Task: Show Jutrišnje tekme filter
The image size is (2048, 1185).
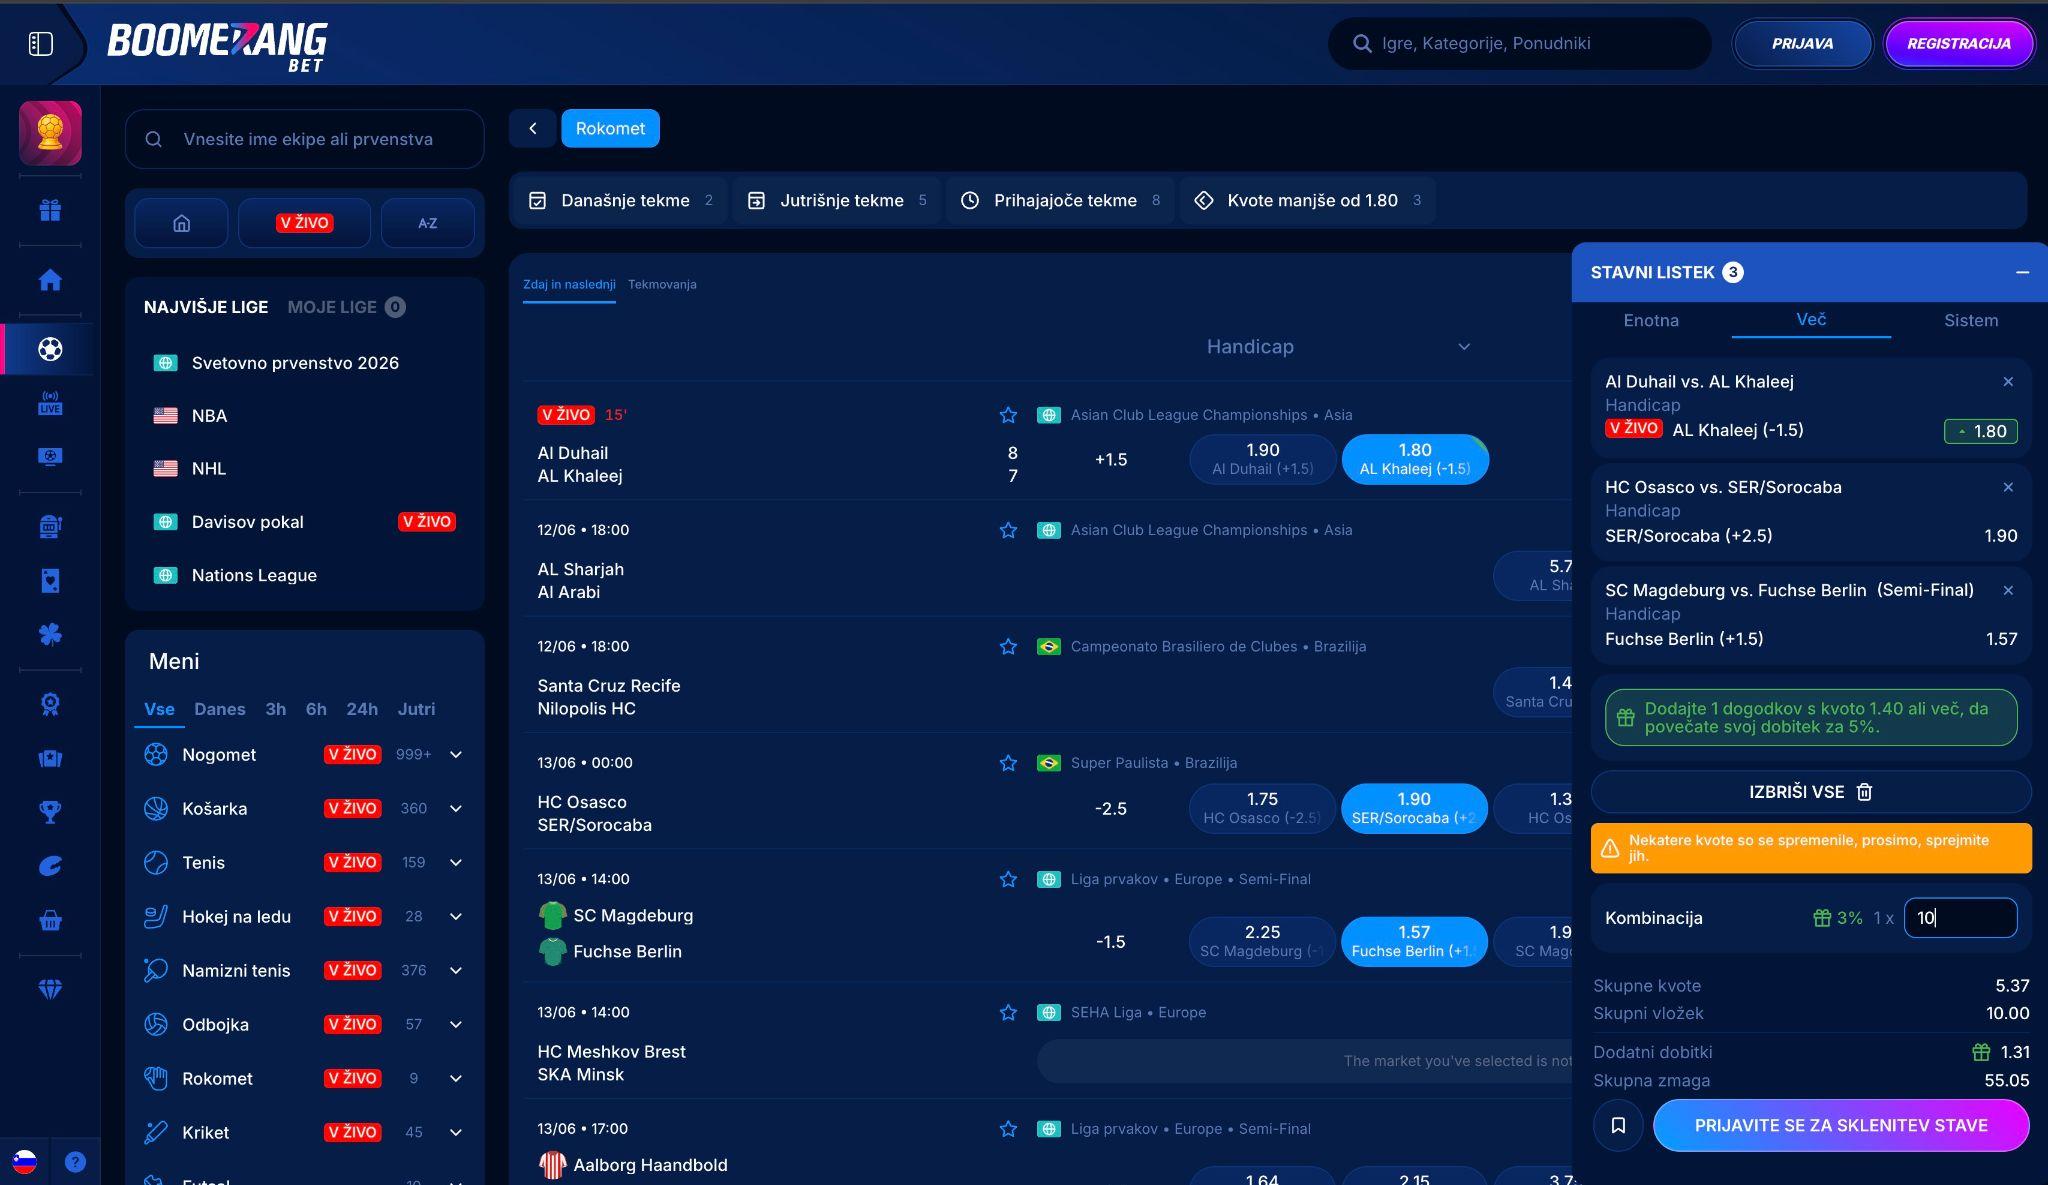Action: pyautogui.click(x=837, y=201)
